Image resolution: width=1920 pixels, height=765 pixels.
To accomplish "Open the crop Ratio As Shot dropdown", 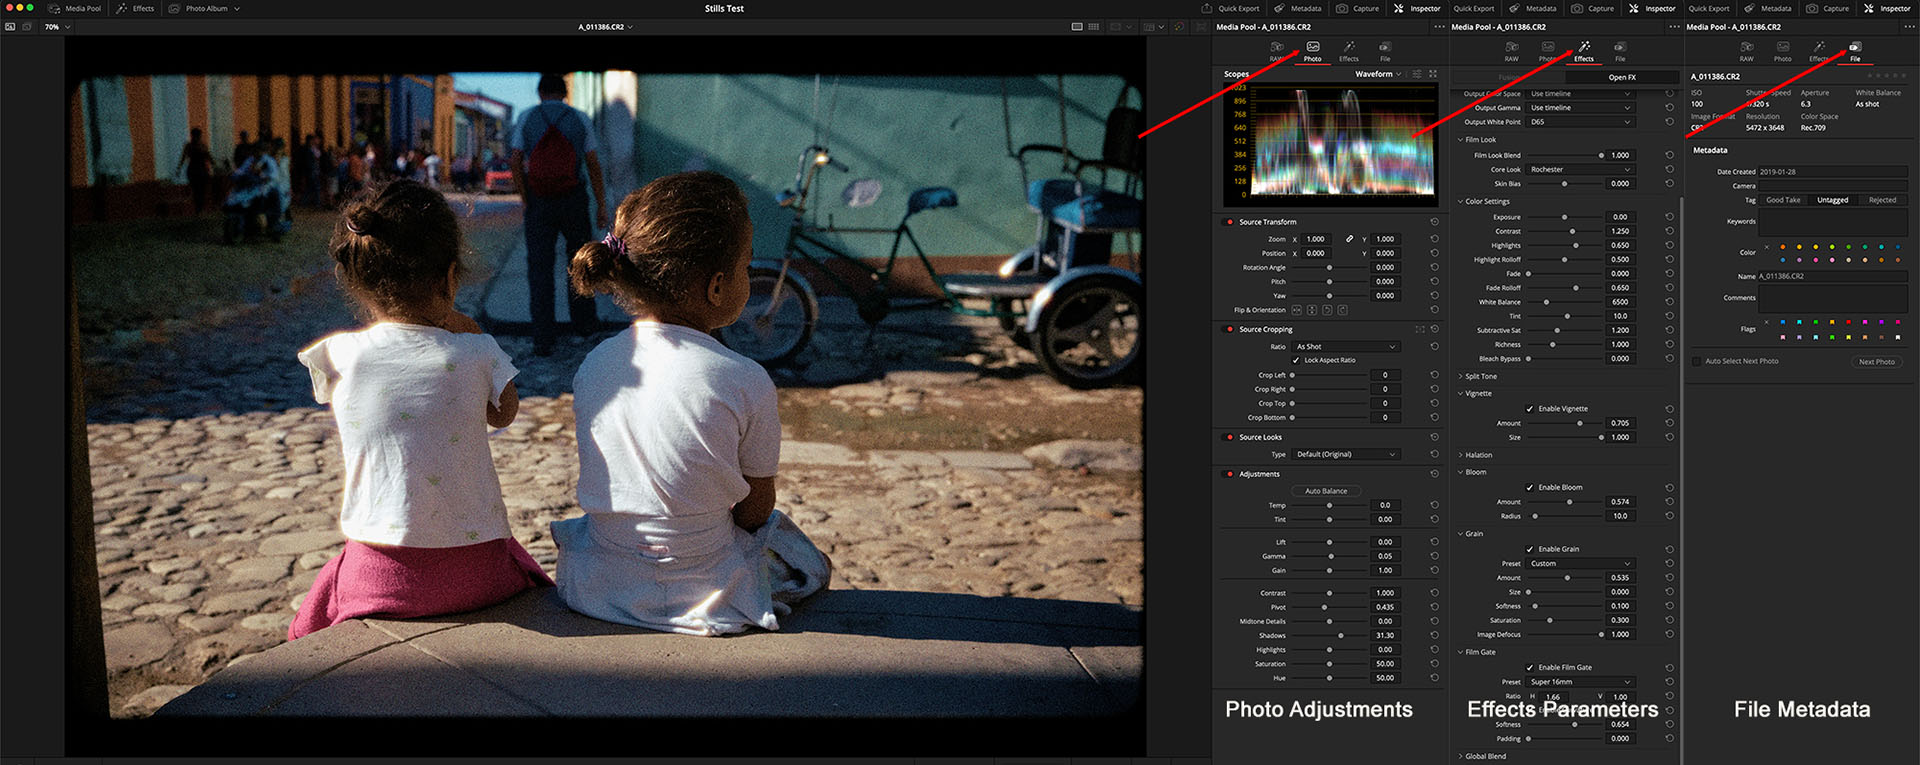I will 1347,347.
